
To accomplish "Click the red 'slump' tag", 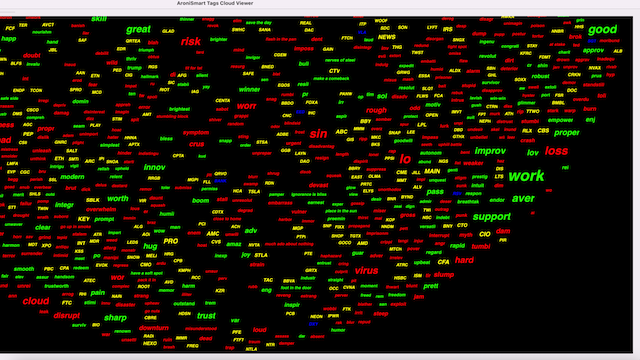I will [444, 275].
